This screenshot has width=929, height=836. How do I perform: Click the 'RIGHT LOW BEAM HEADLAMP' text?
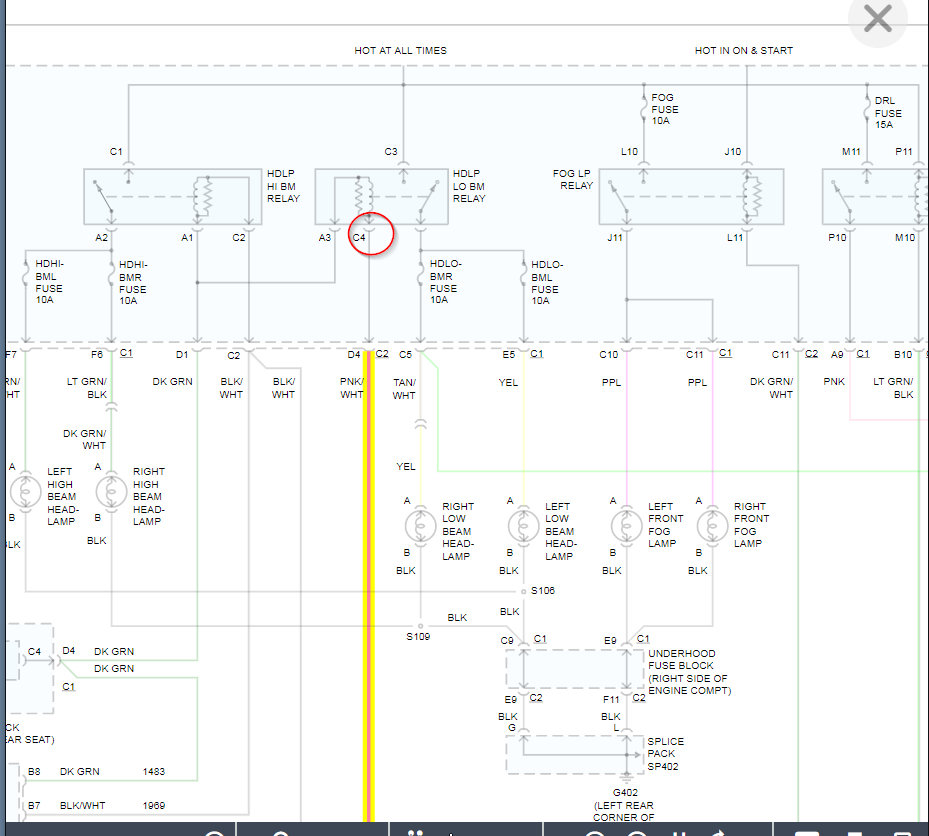click(x=458, y=531)
